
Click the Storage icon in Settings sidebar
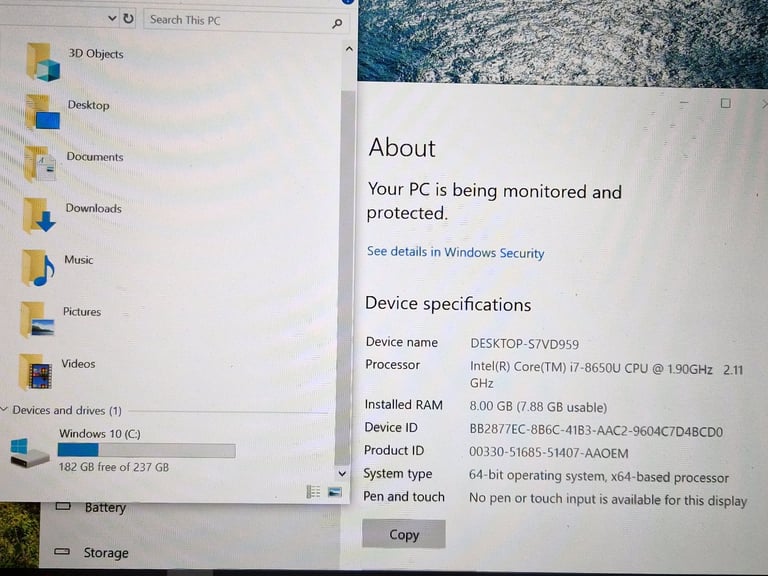tap(62, 552)
